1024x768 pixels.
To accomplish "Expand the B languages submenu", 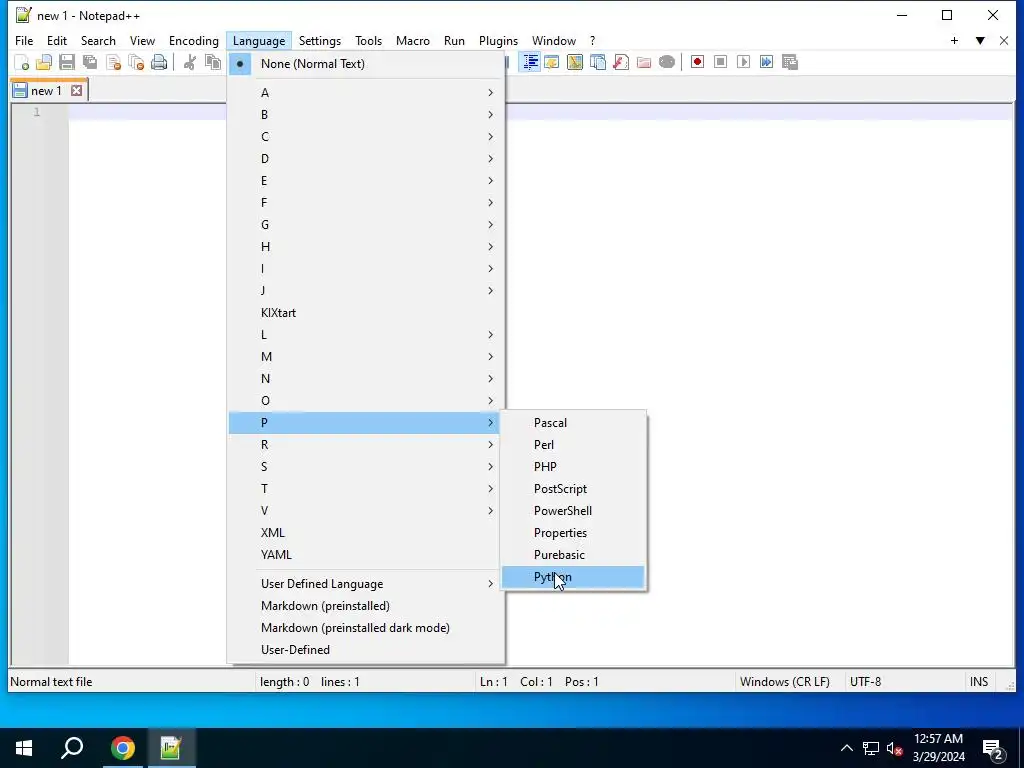I will pyautogui.click(x=366, y=115).
